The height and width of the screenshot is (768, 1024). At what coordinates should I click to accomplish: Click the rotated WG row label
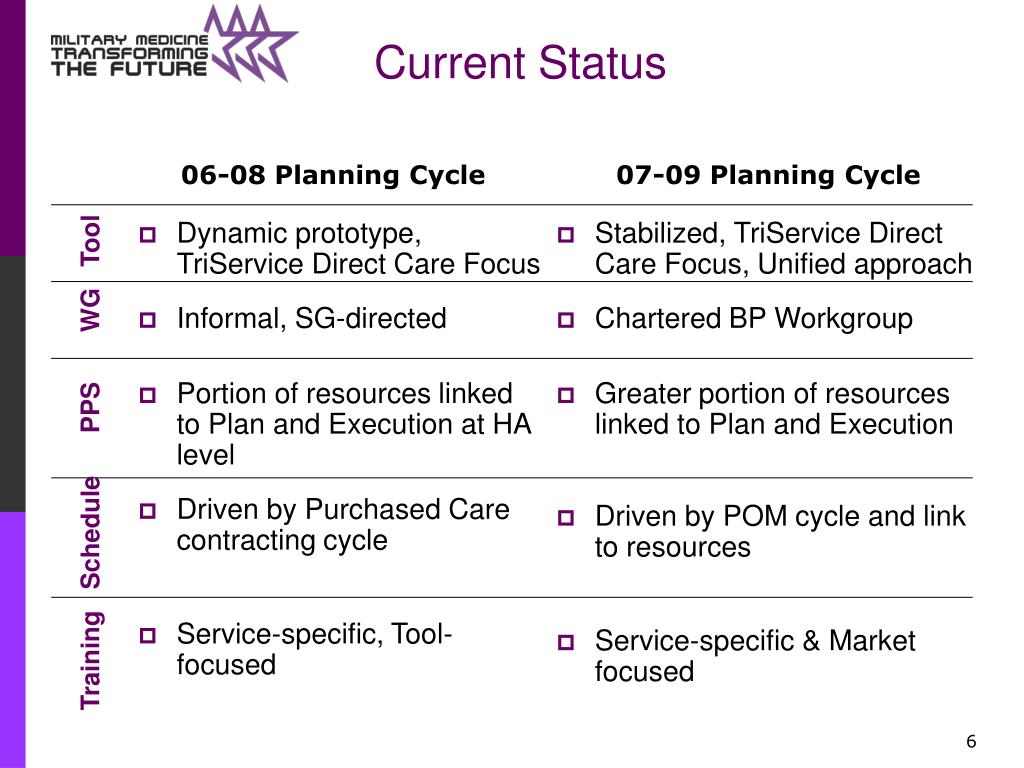[90, 311]
